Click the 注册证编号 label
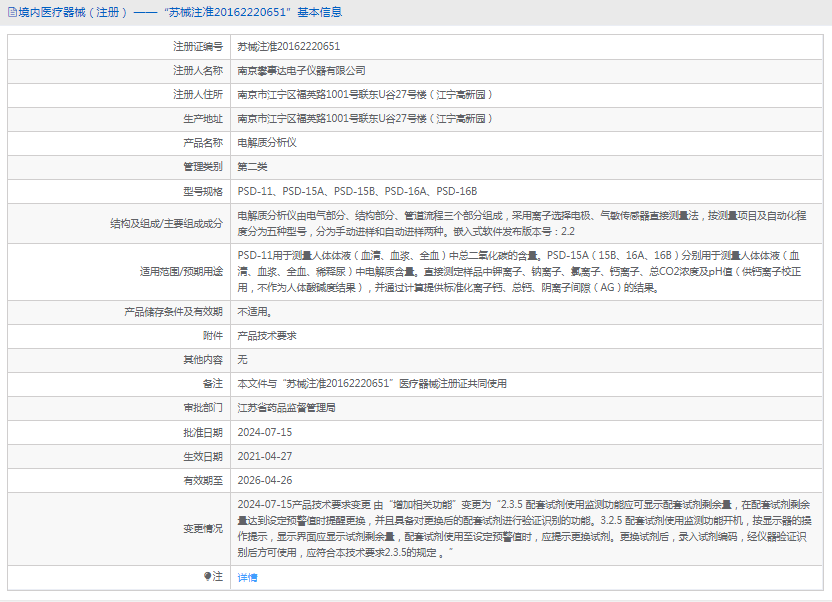 pos(198,47)
